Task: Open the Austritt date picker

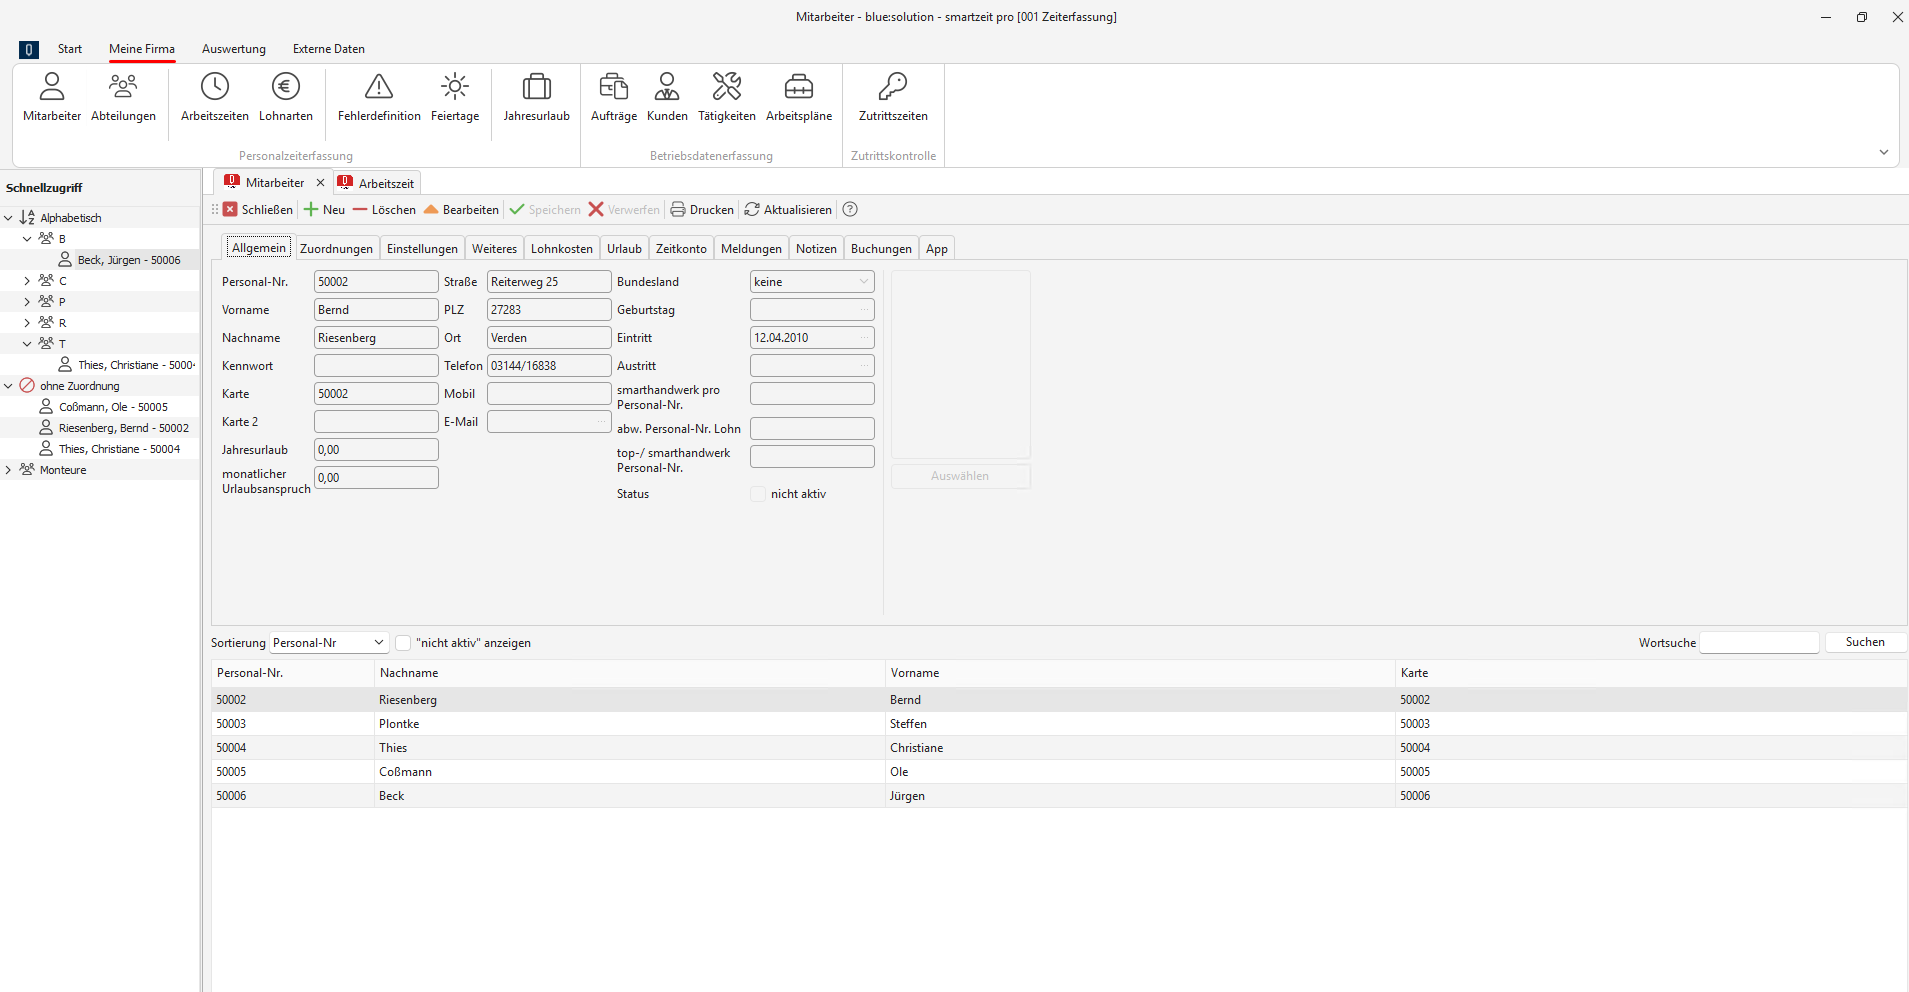Action: pos(864,366)
